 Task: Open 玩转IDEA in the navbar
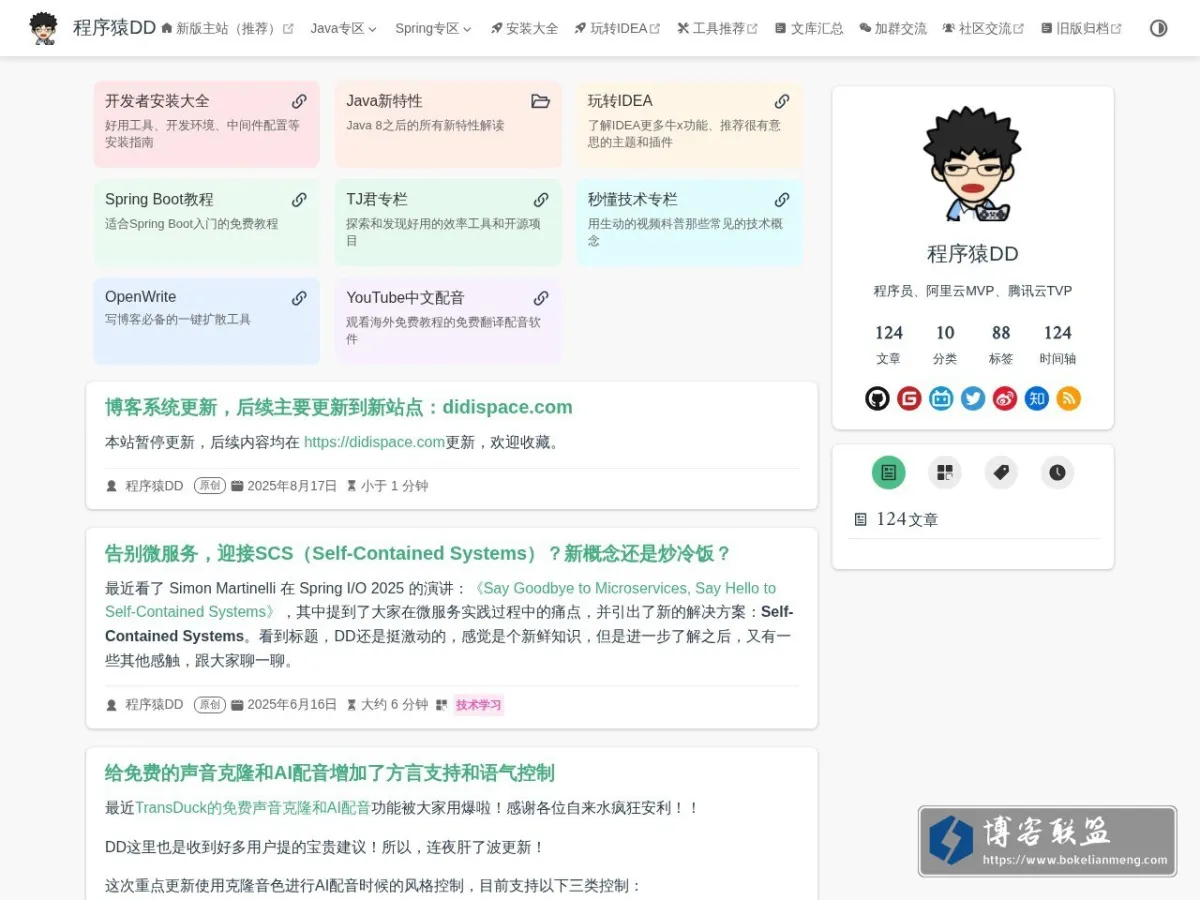point(617,28)
